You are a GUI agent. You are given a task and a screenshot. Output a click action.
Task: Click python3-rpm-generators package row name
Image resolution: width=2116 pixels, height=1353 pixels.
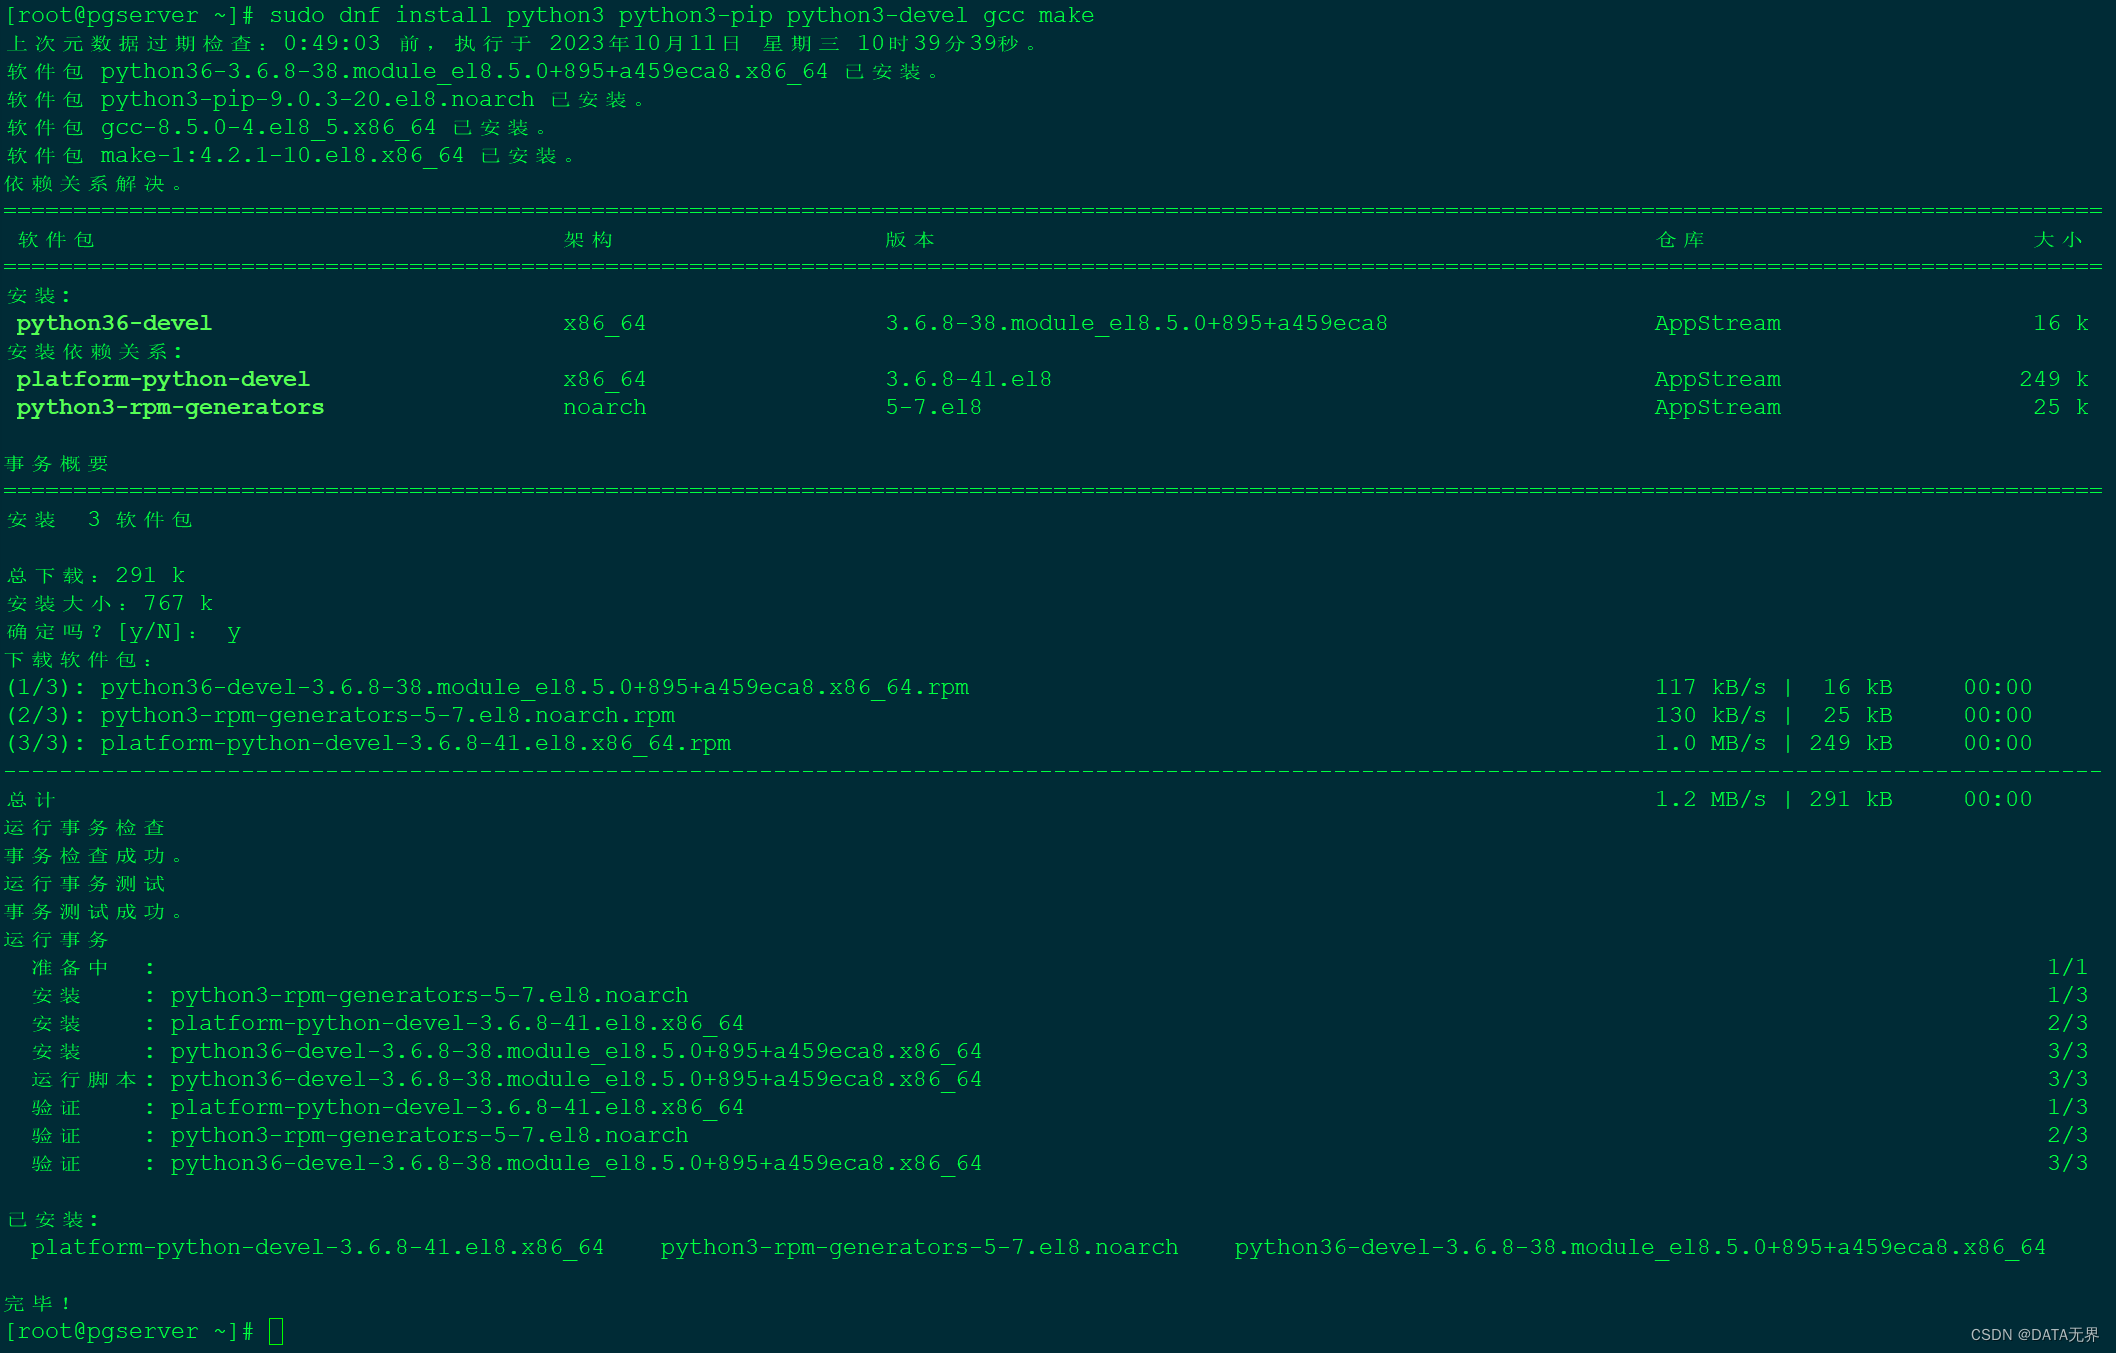pos(170,408)
